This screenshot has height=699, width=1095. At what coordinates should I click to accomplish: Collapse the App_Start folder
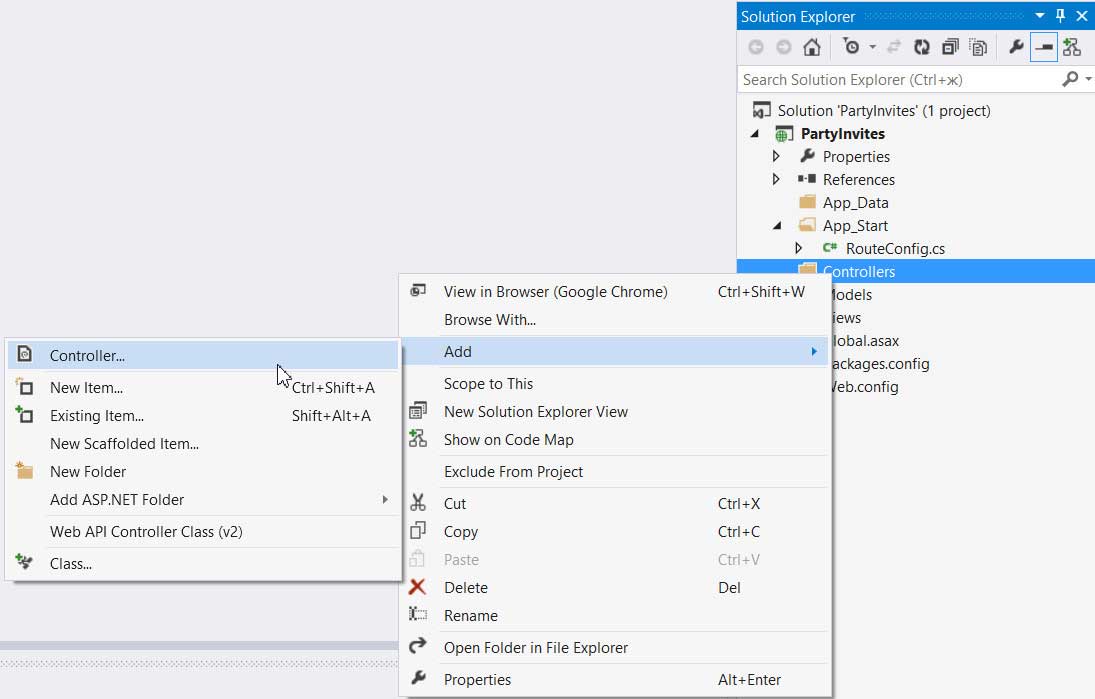pos(777,226)
